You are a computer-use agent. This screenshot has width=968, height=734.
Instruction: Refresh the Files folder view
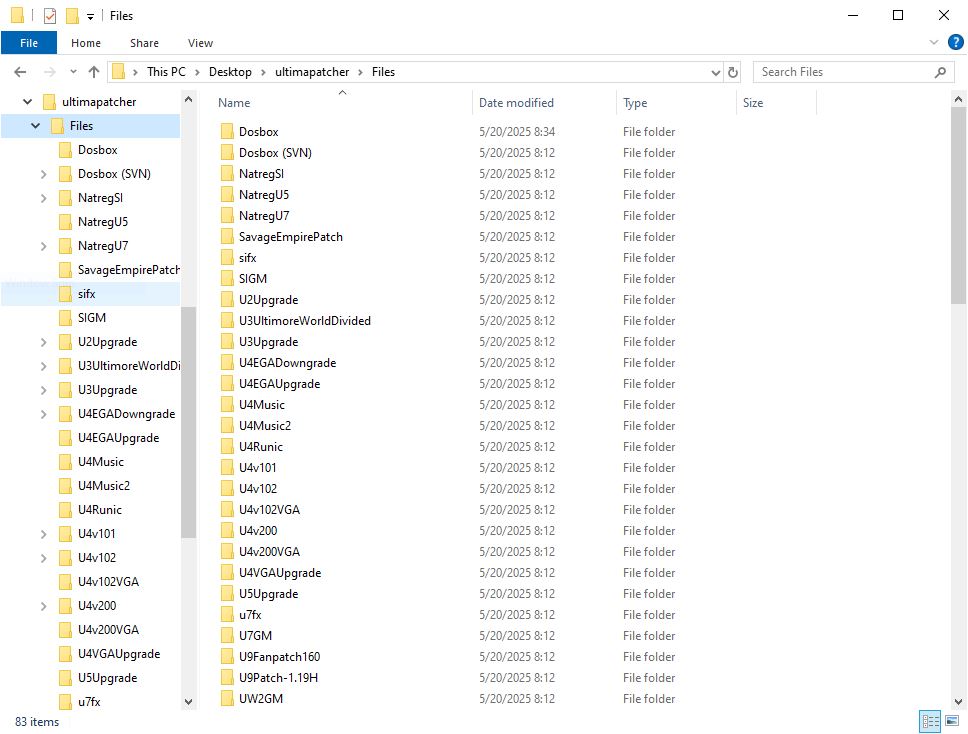[733, 72]
